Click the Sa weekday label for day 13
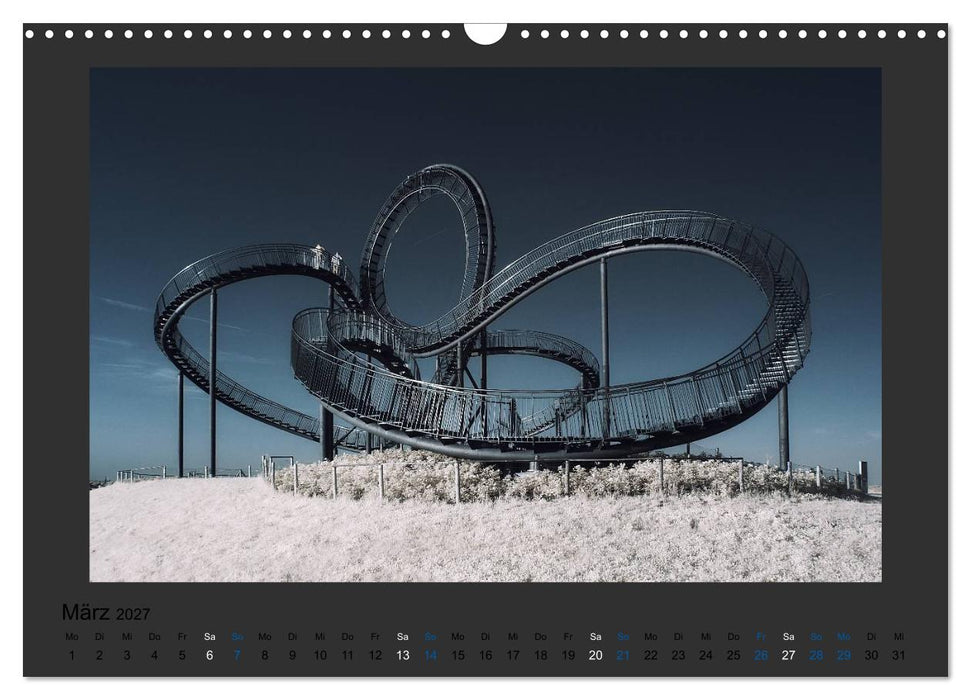 [x=403, y=637]
